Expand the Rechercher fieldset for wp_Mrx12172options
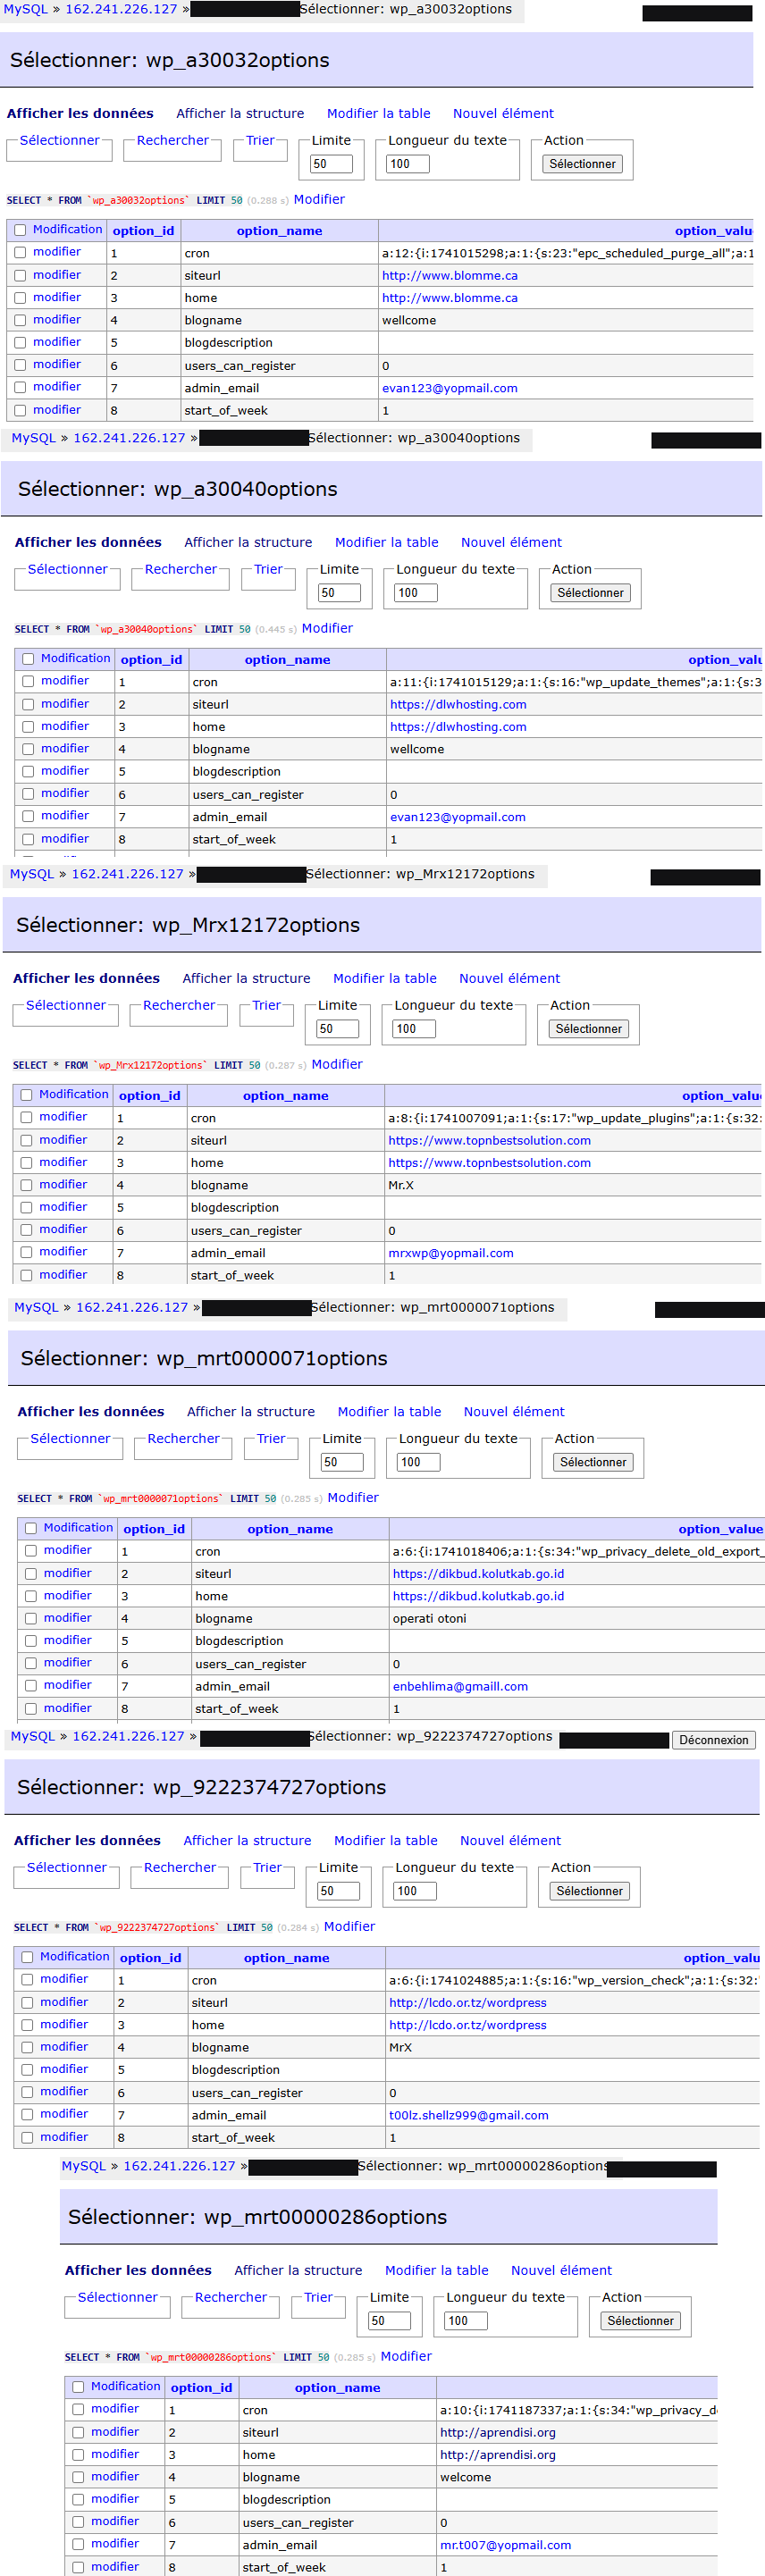 [179, 1005]
